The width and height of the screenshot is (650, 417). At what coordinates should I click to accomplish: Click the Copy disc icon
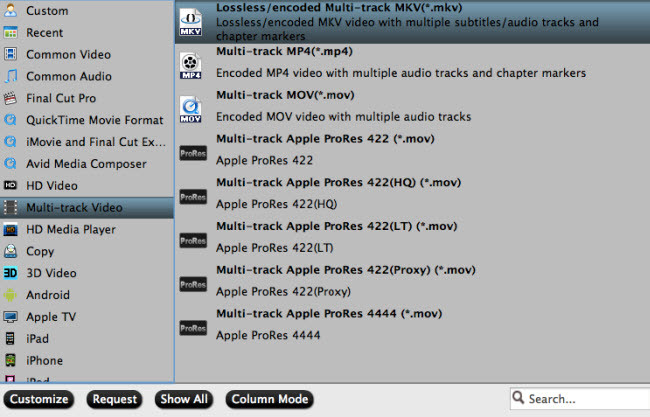pos(10,251)
